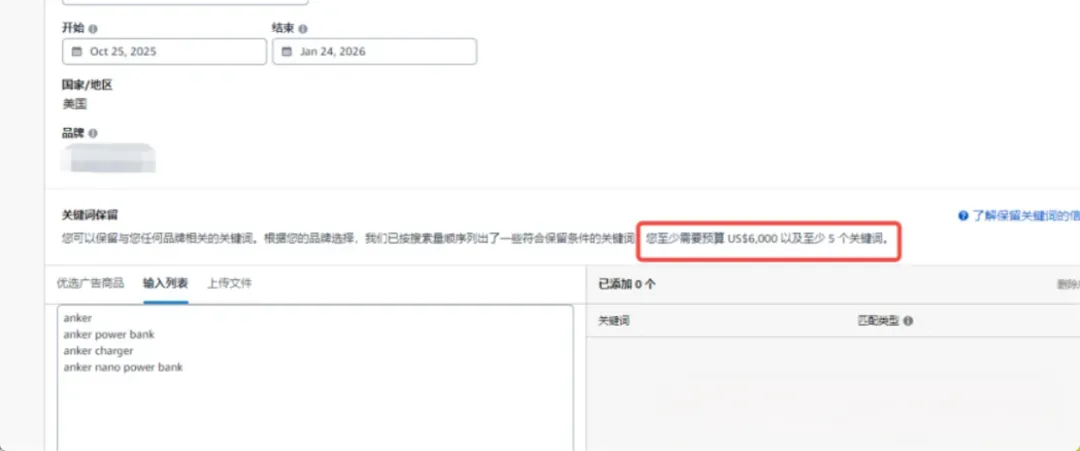
Task: Select the 输入列表 tab
Action: tap(165, 283)
